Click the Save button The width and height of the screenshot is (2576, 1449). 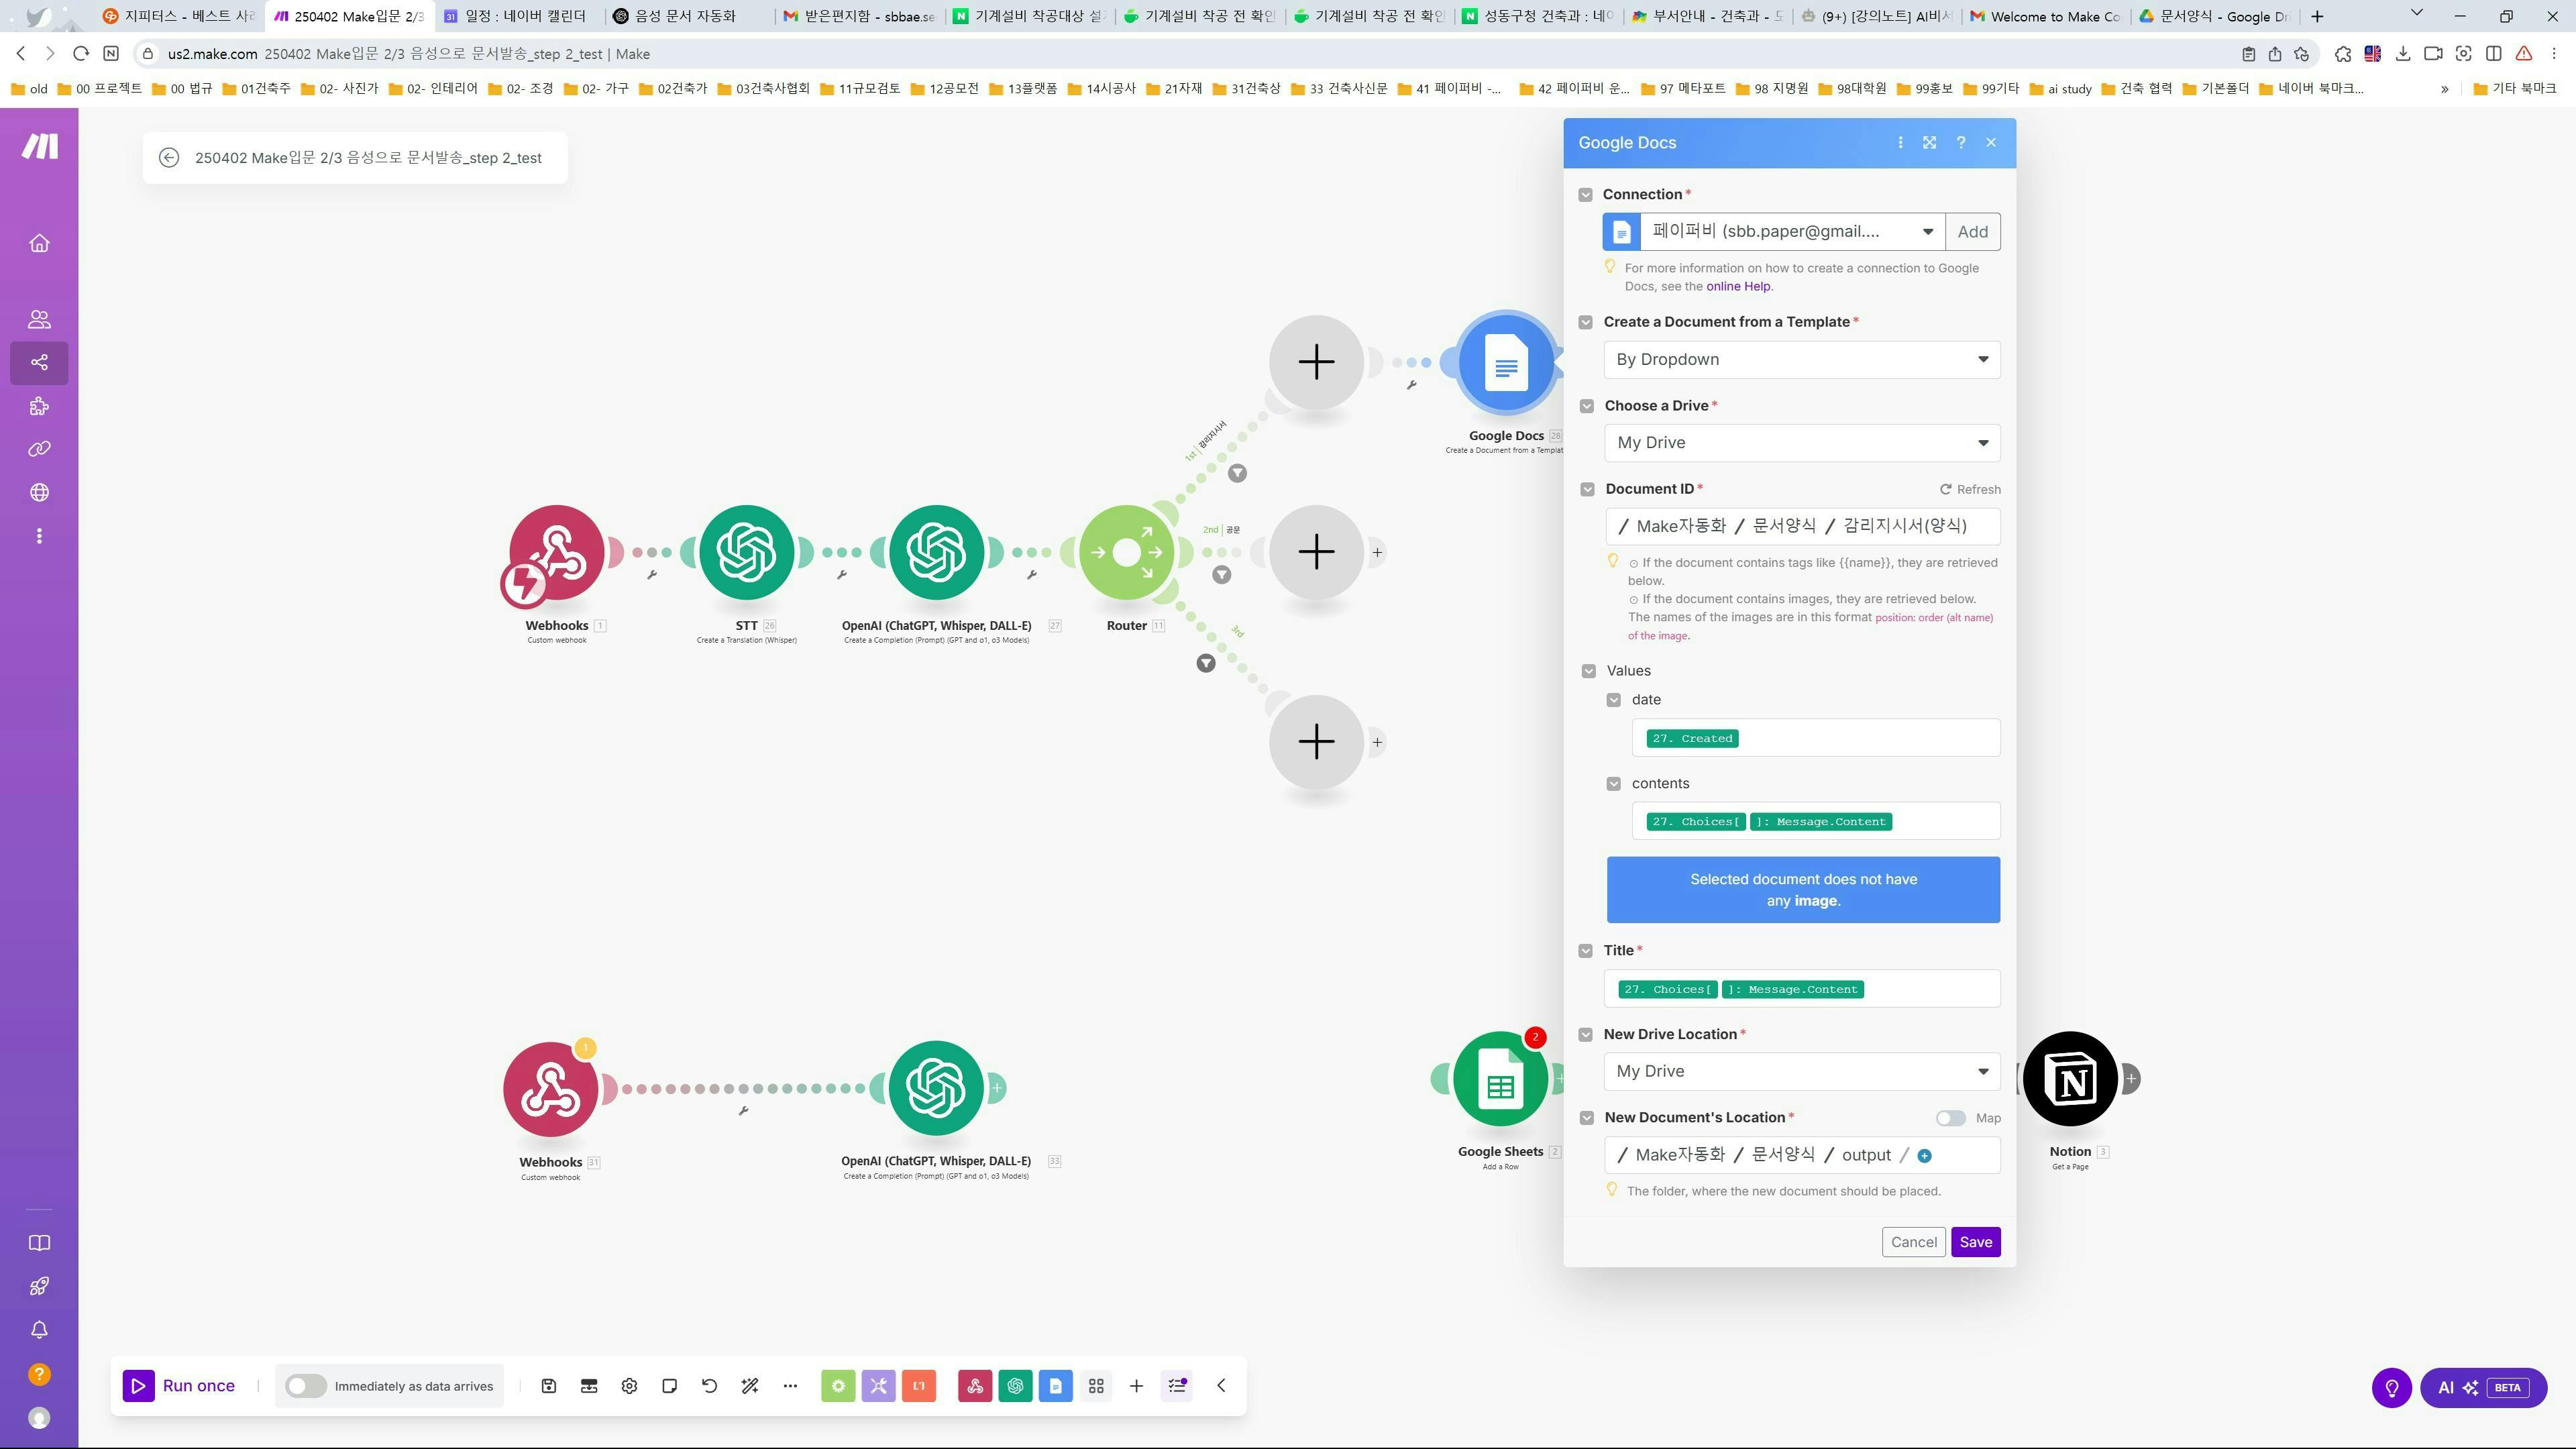tap(1975, 1242)
